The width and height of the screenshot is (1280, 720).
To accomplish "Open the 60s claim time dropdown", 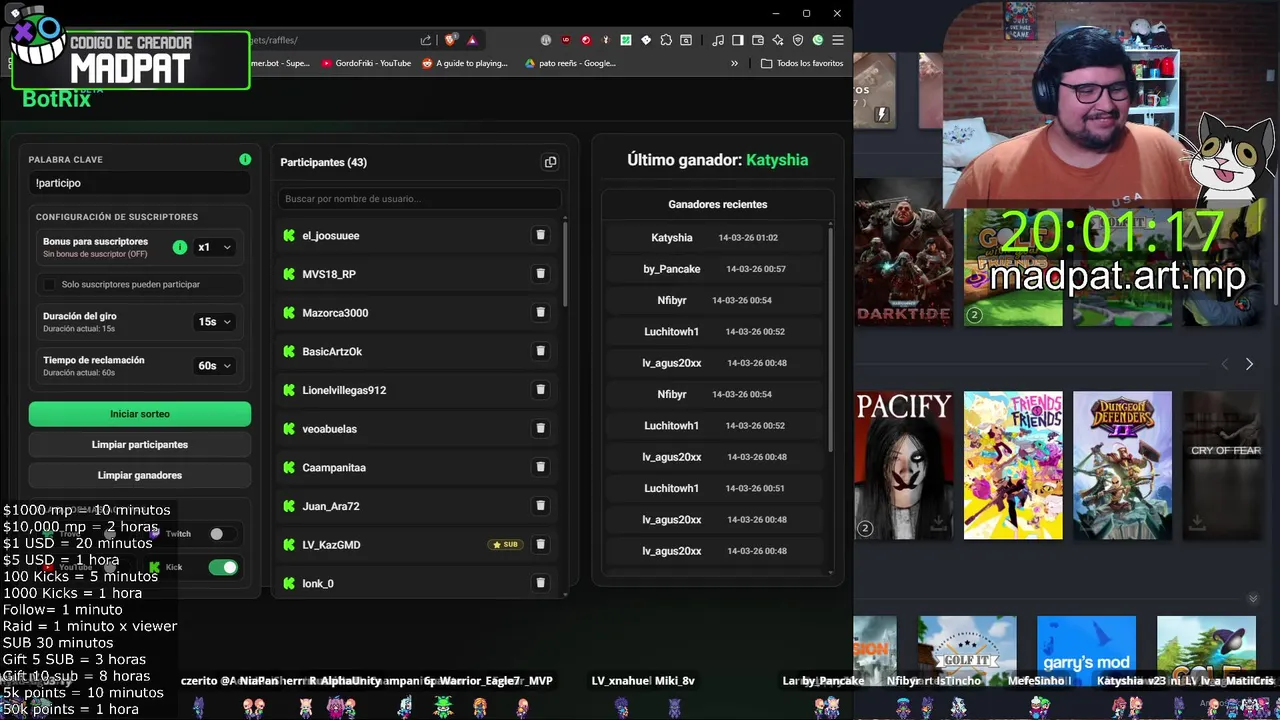I will [x=215, y=366].
